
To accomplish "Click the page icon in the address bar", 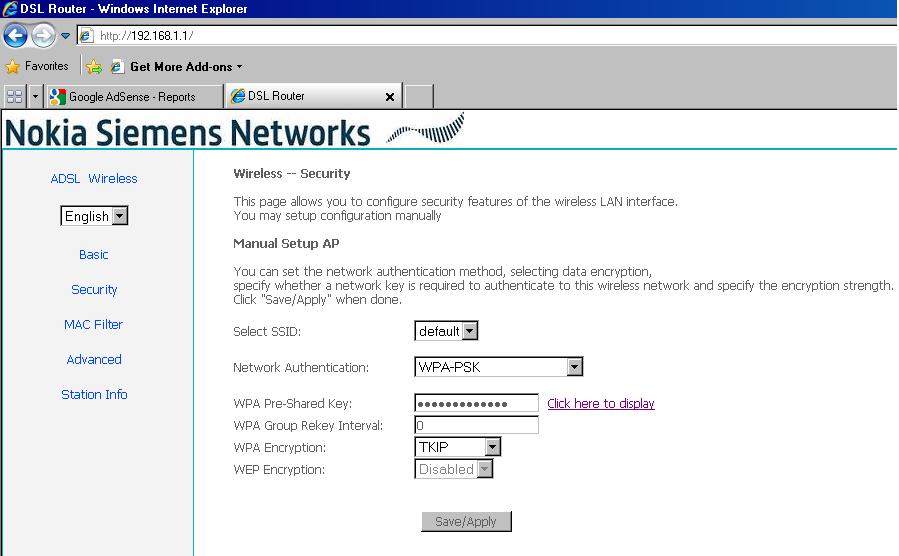I will point(86,36).
